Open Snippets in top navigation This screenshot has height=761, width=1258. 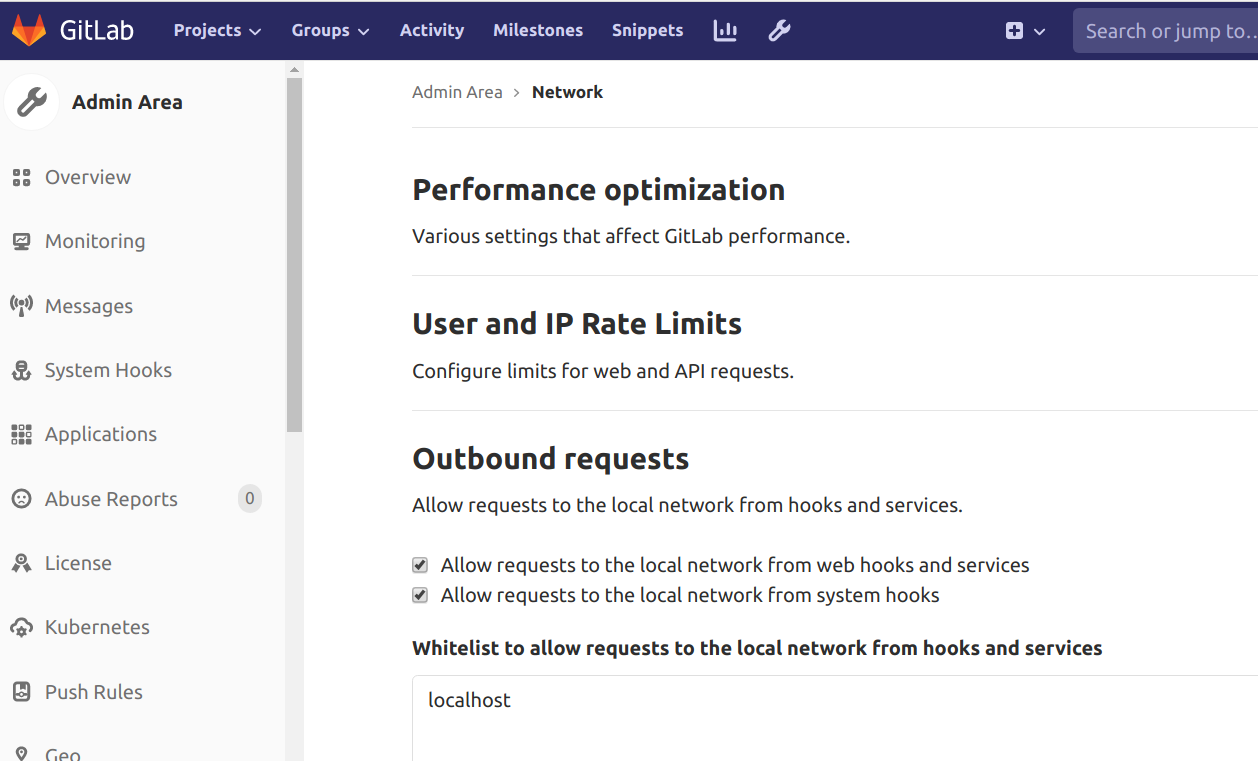pyautogui.click(x=647, y=31)
